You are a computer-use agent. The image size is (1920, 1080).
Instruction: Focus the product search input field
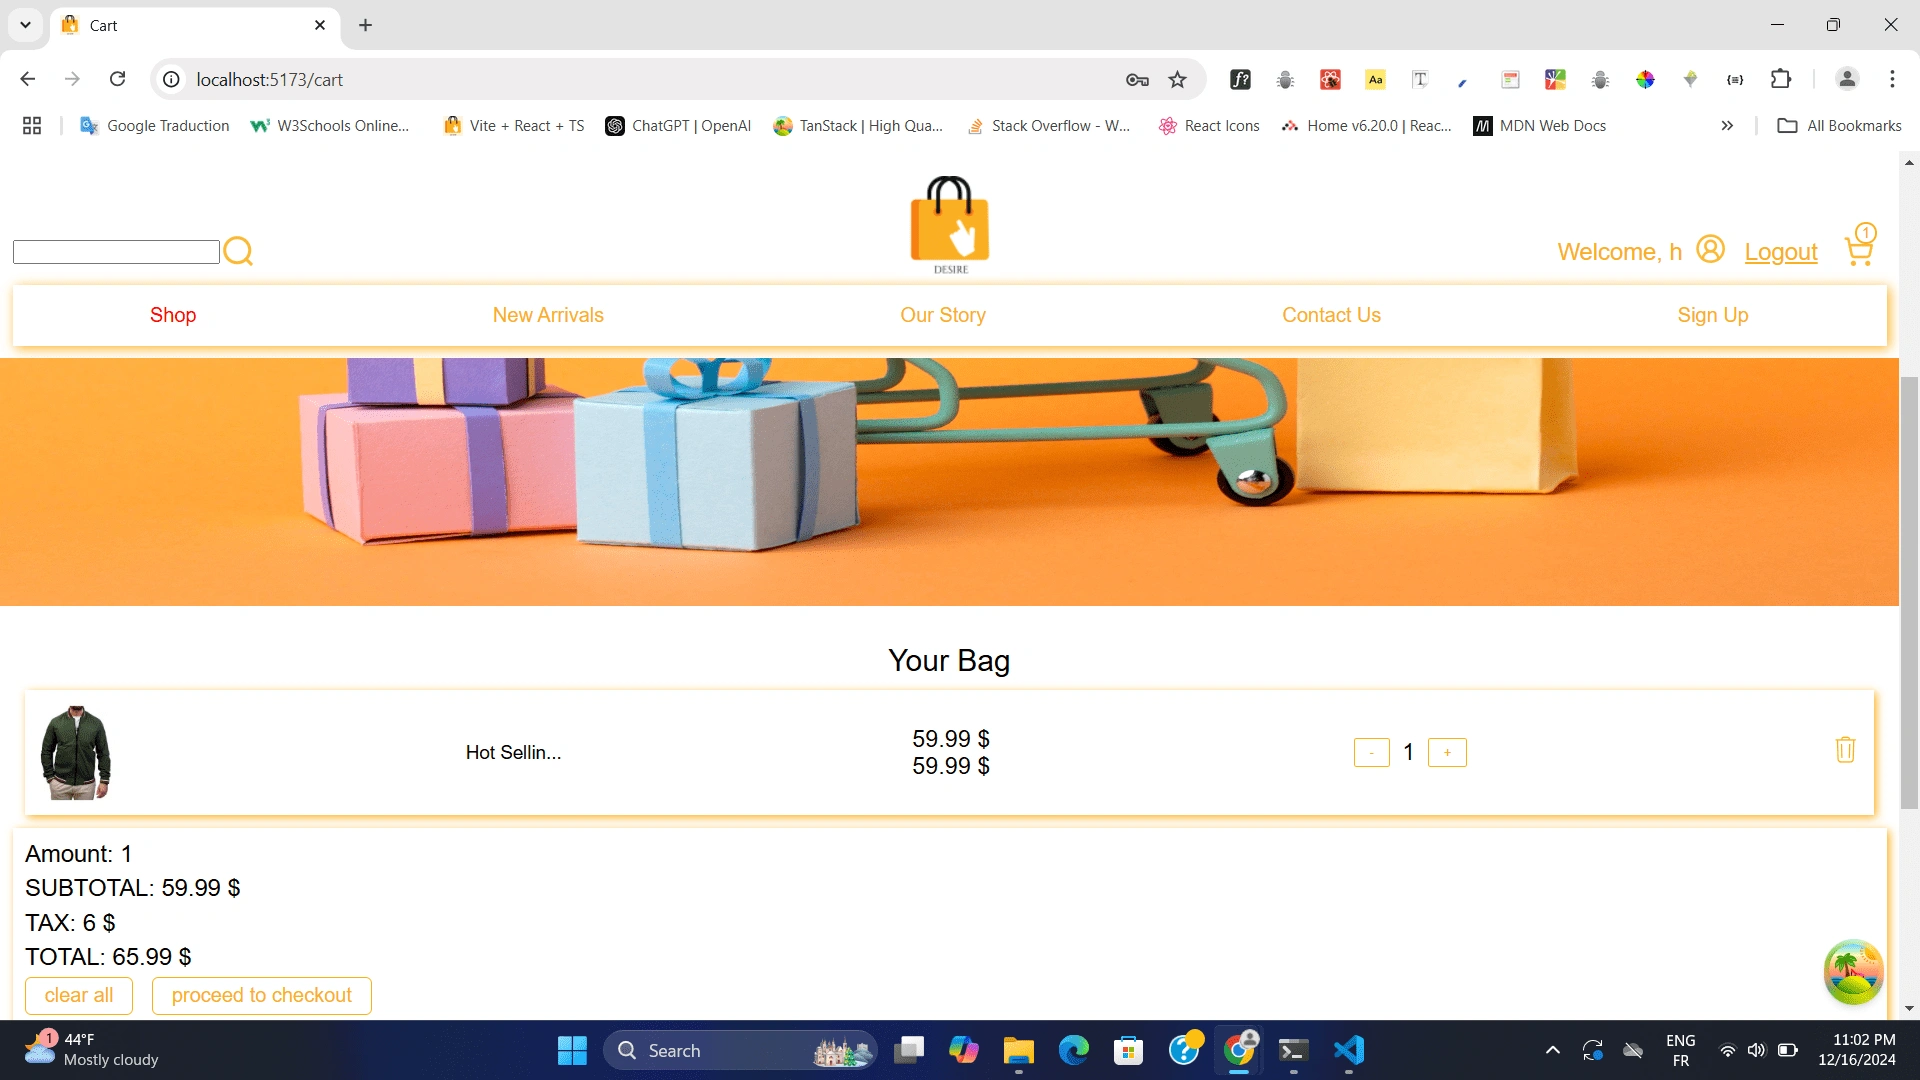pos(116,252)
